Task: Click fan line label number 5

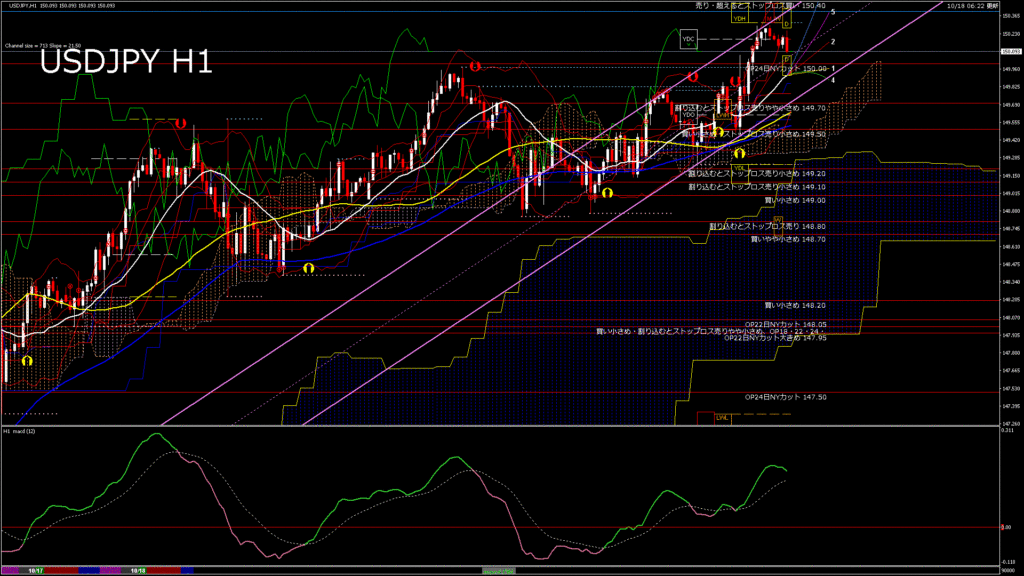Action: [x=833, y=11]
